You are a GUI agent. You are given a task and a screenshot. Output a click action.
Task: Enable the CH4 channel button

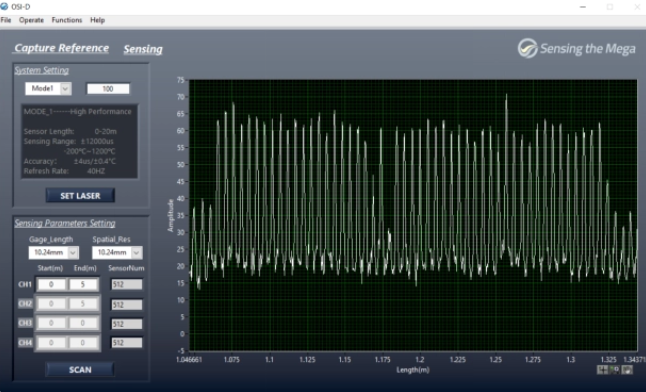pyautogui.click(x=25, y=343)
